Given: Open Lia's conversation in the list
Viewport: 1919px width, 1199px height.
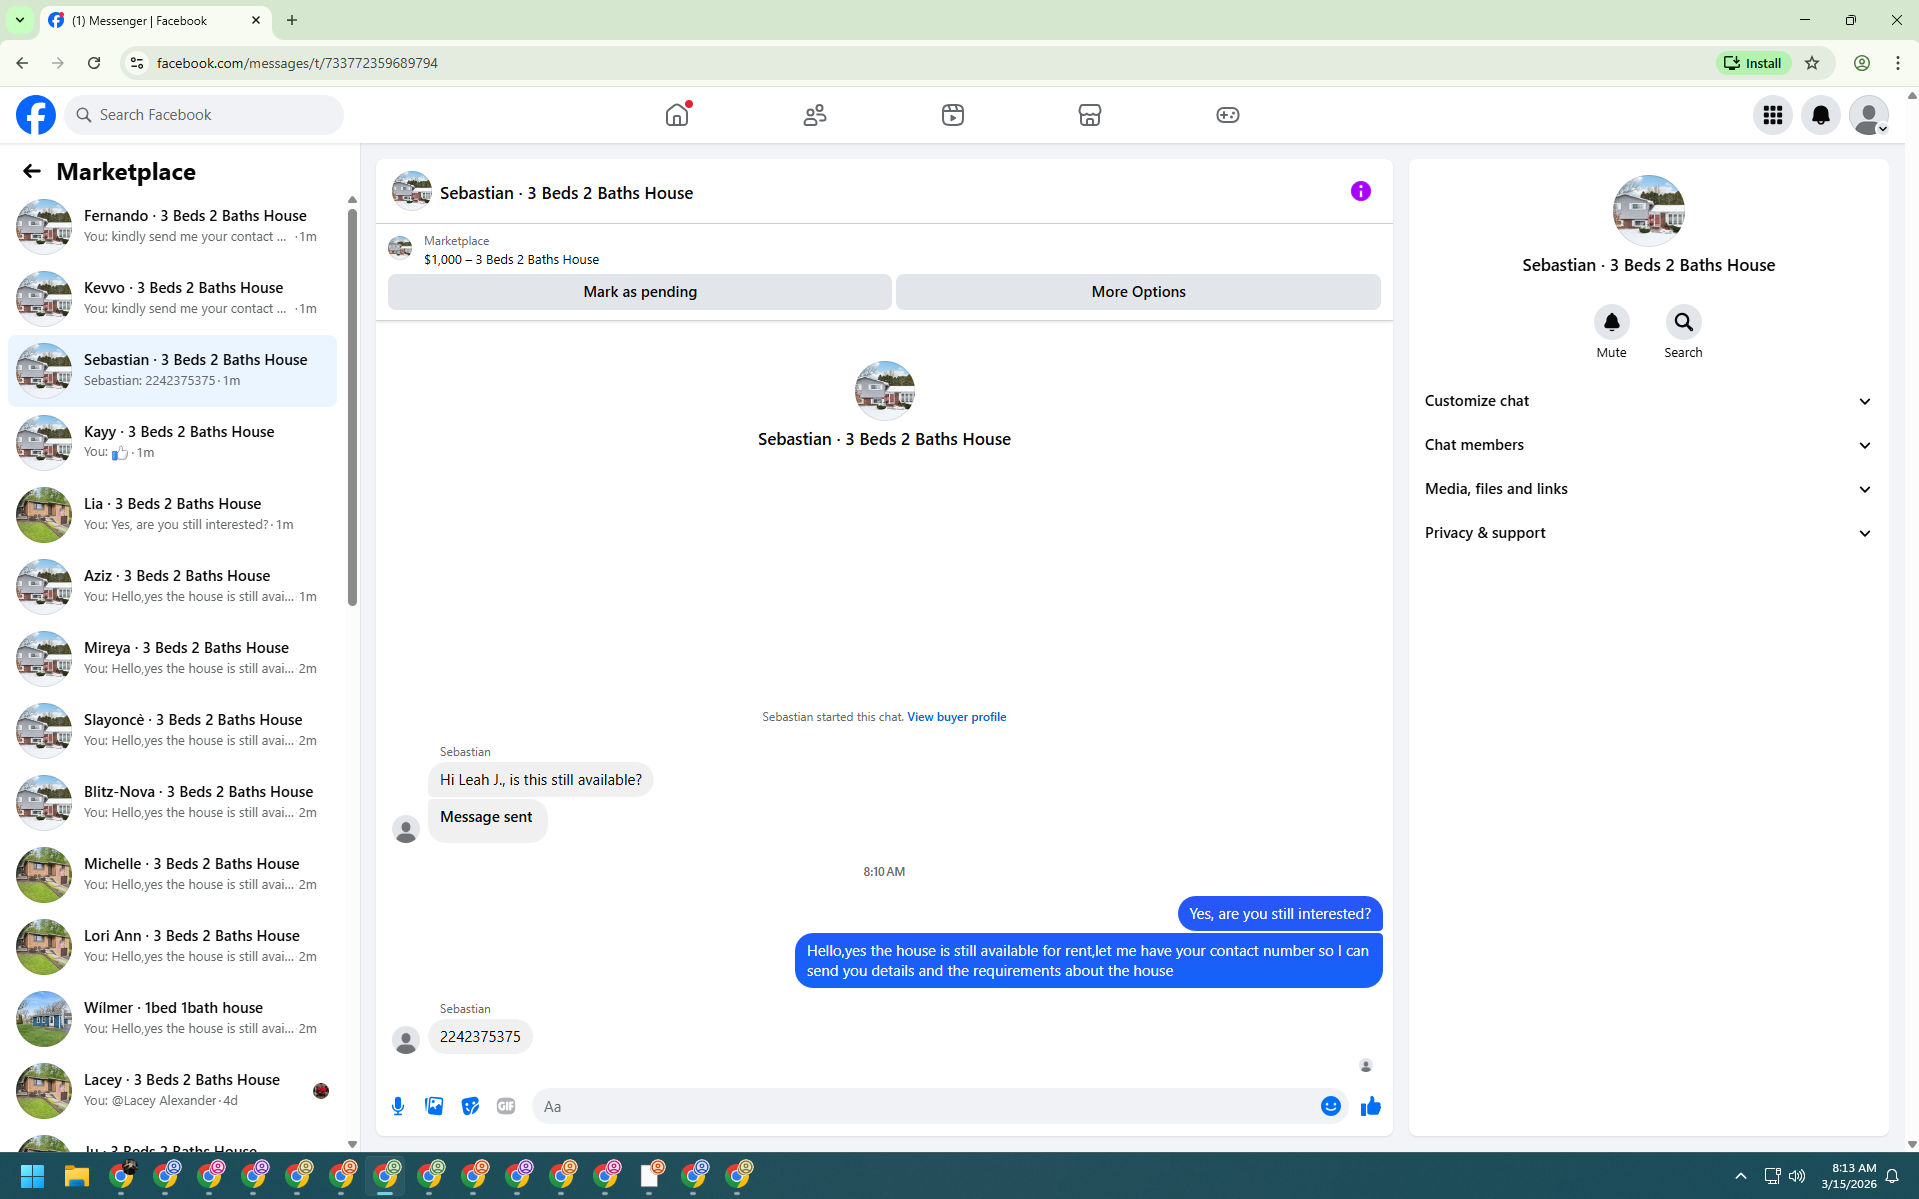Looking at the screenshot, I should [172, 514].
